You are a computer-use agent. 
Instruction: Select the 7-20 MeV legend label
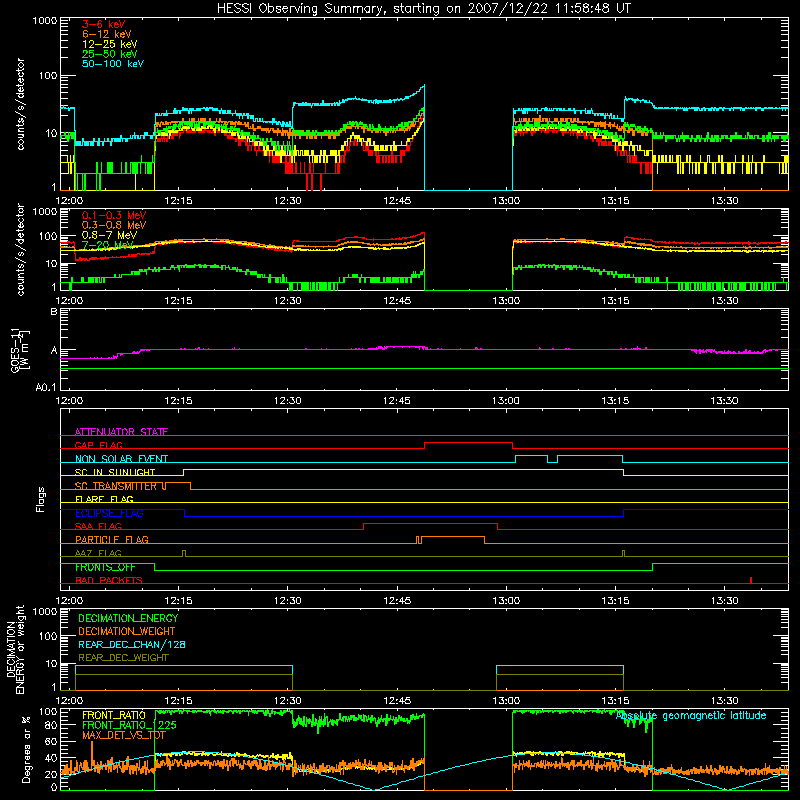[x=108, y=245]
